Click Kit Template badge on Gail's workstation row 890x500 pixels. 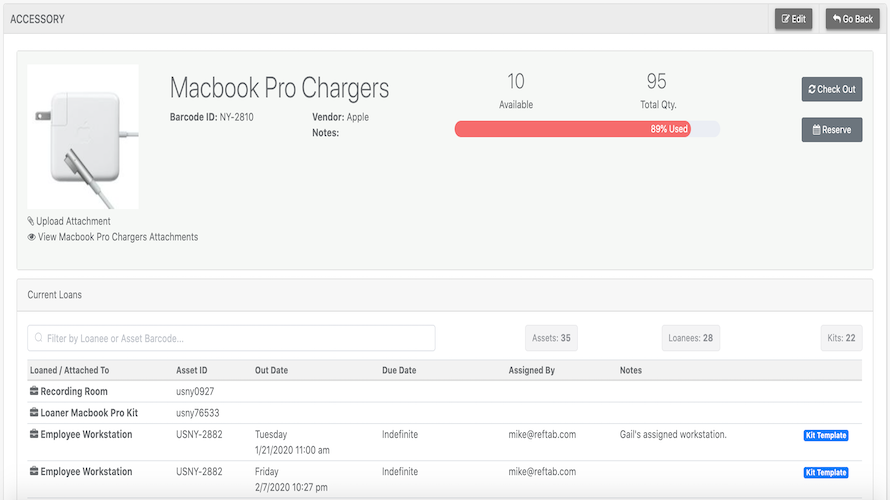coord(826,436)
